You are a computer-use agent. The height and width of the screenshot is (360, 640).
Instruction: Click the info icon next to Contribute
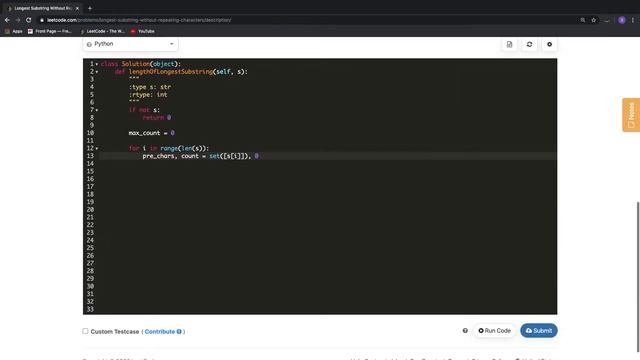tap(179, 331)
